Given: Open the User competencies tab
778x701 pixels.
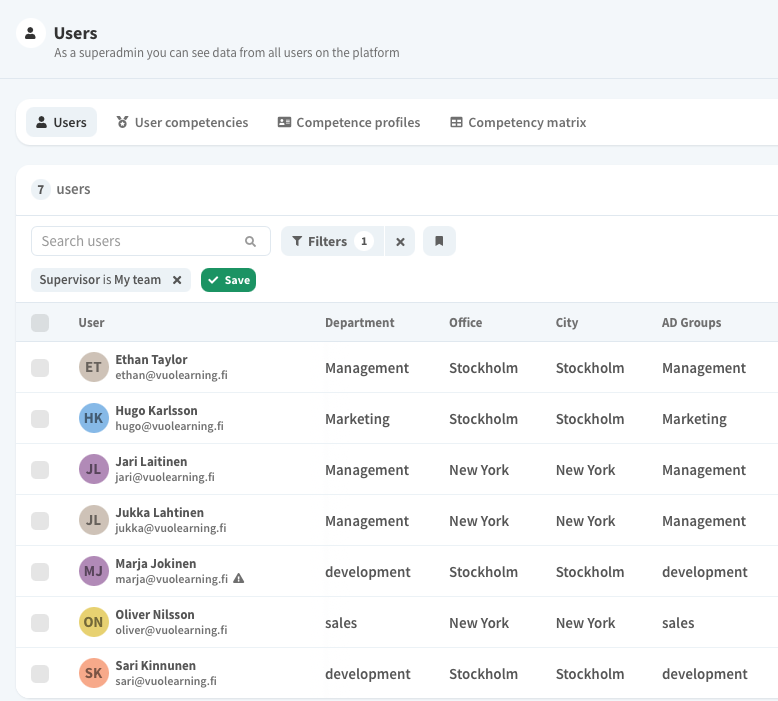Looking at the screenshot, I should pos(182,123).
